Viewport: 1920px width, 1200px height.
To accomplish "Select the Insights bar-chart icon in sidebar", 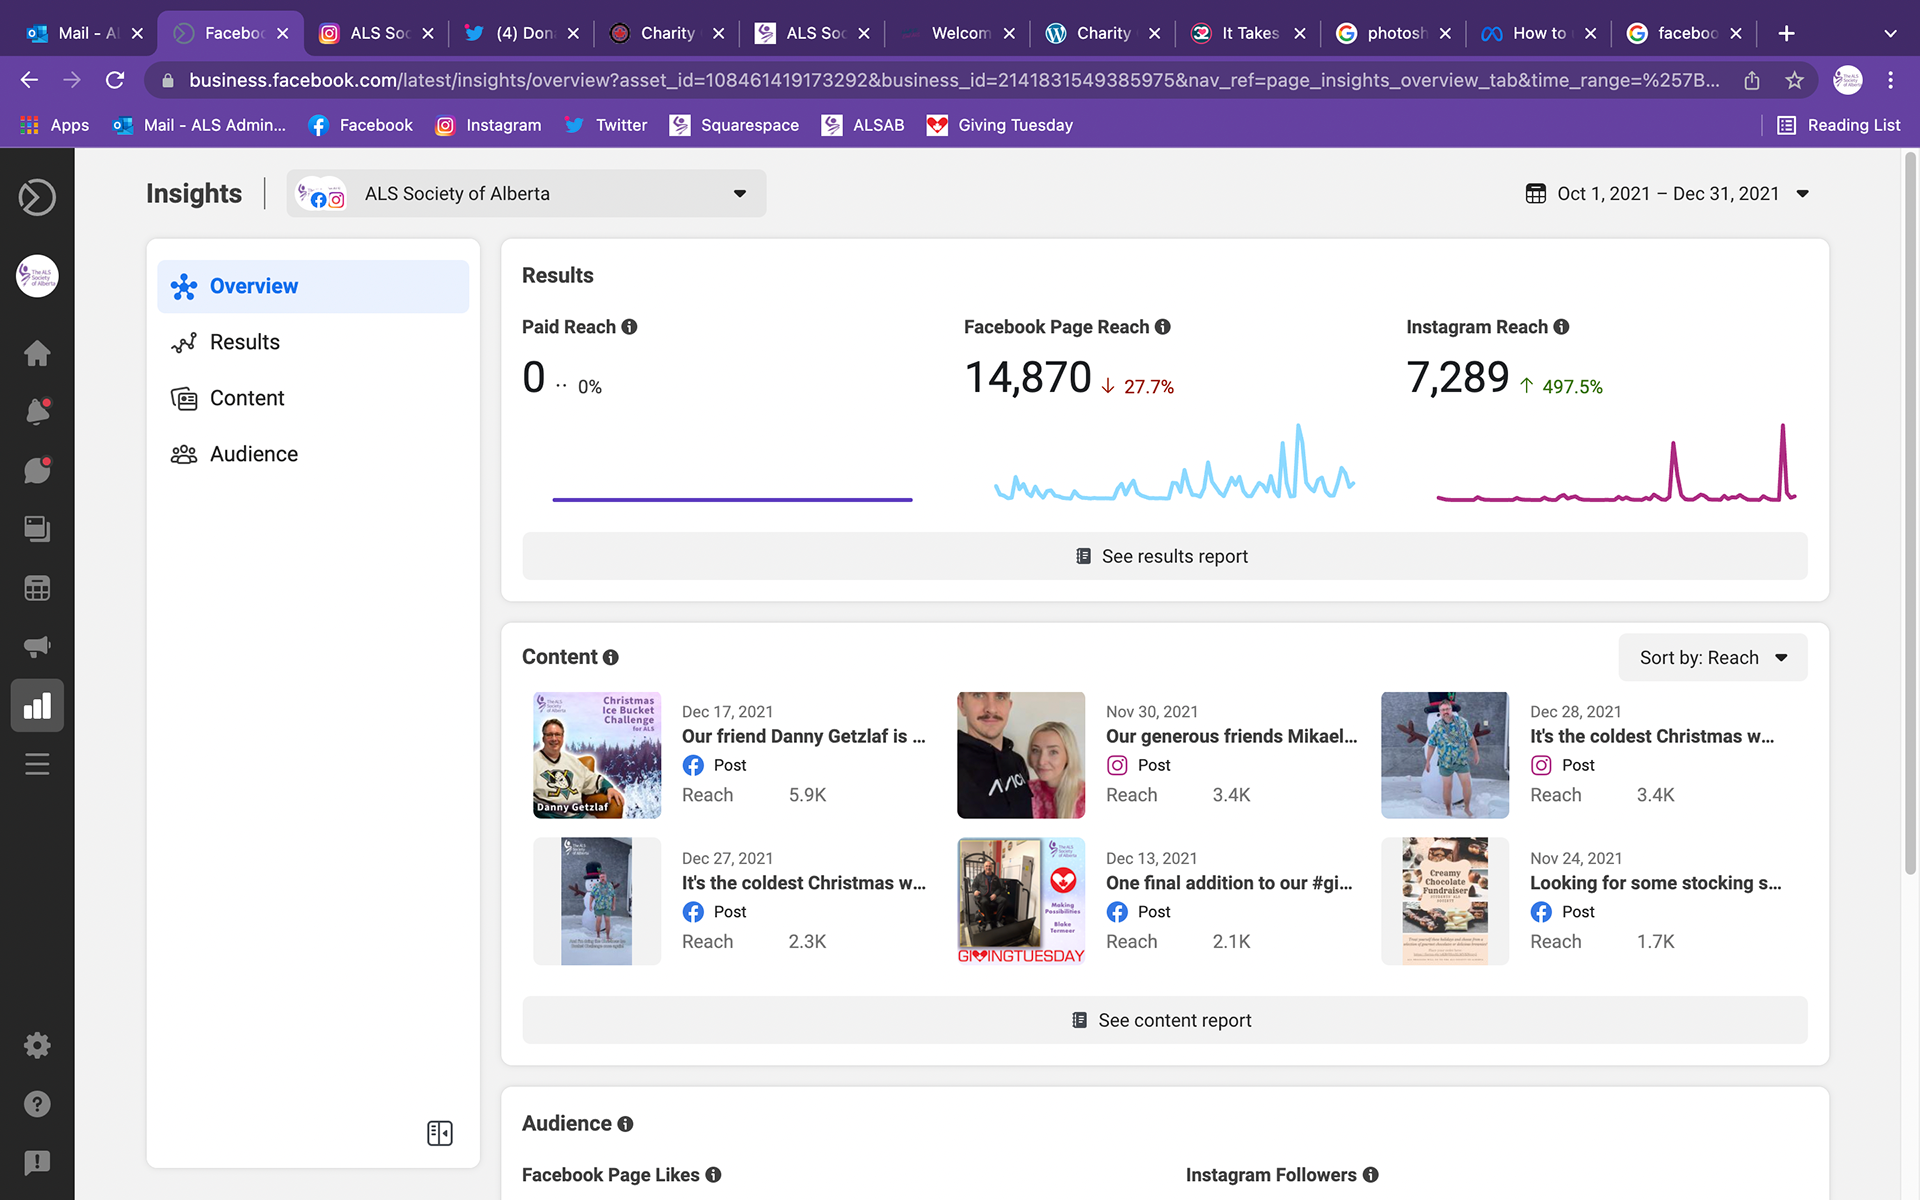I will tap(37, 705).
